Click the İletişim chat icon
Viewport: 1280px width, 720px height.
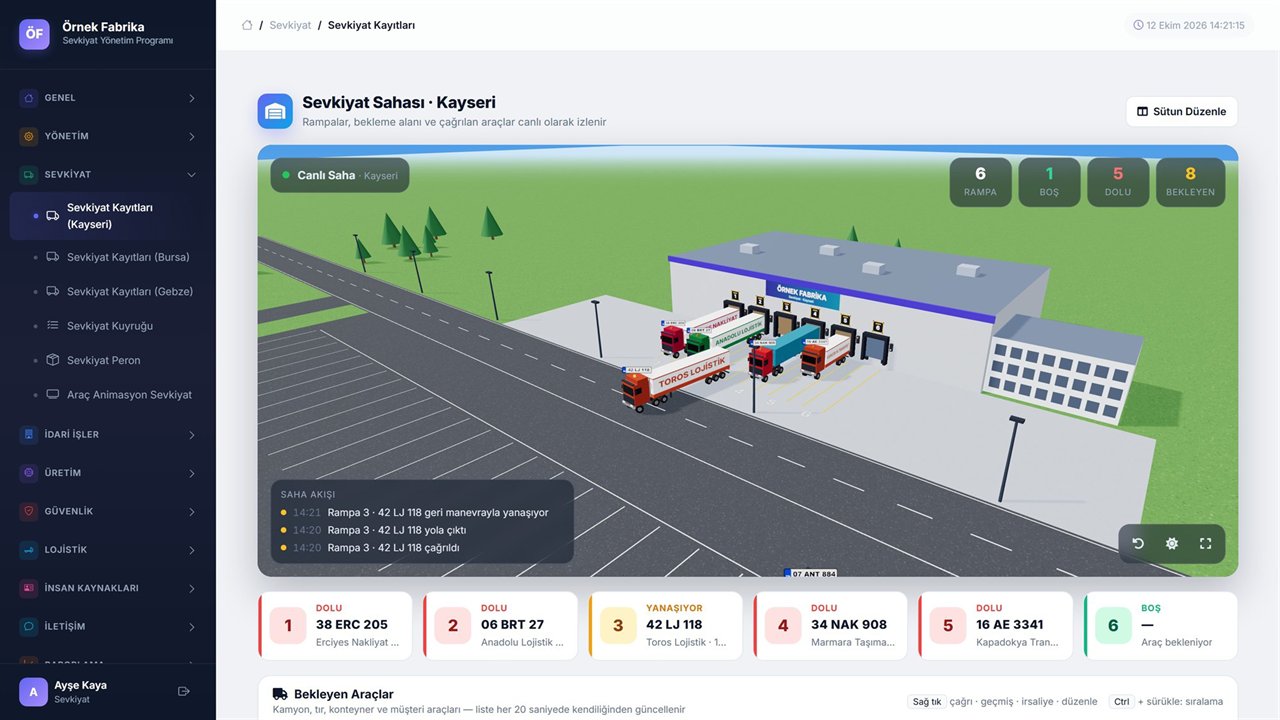tap(28, 627)
